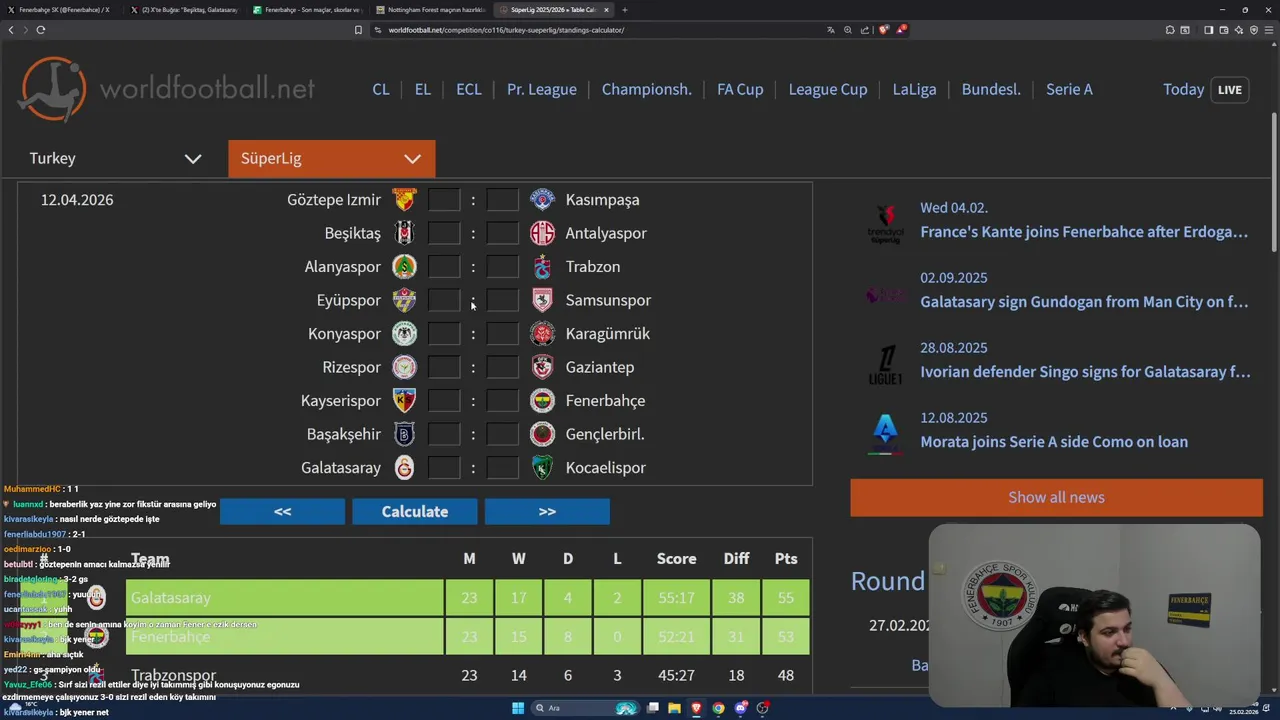Click Göztepe Izmir club crest
Screen dimensions: 1280x720
click(x=404, y=200)
